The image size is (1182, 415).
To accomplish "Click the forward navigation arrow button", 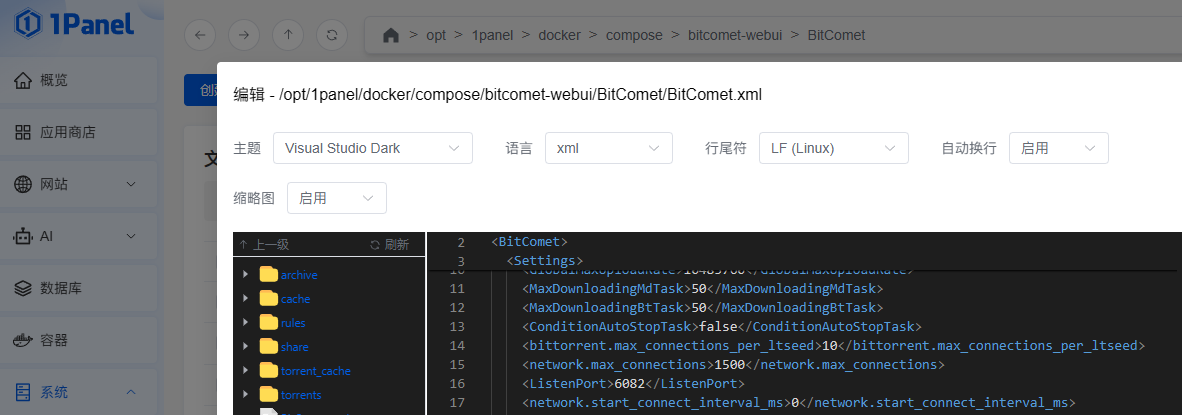I will point(243,35).
